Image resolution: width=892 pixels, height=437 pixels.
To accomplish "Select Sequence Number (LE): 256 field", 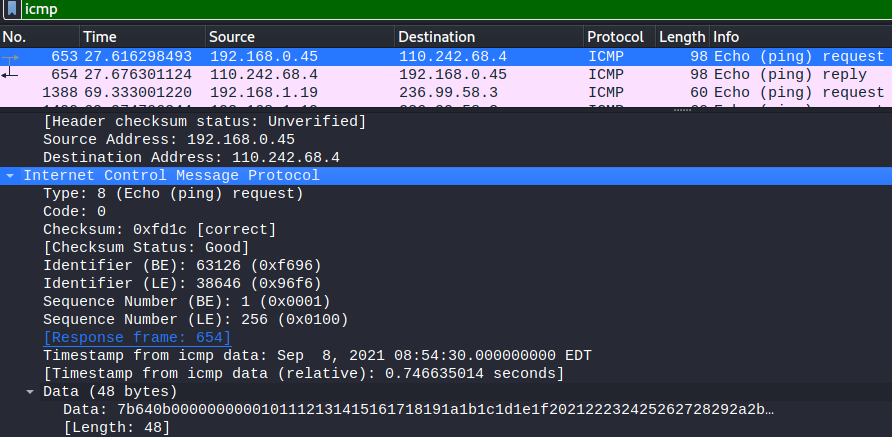I will click(x=196, y=320).
